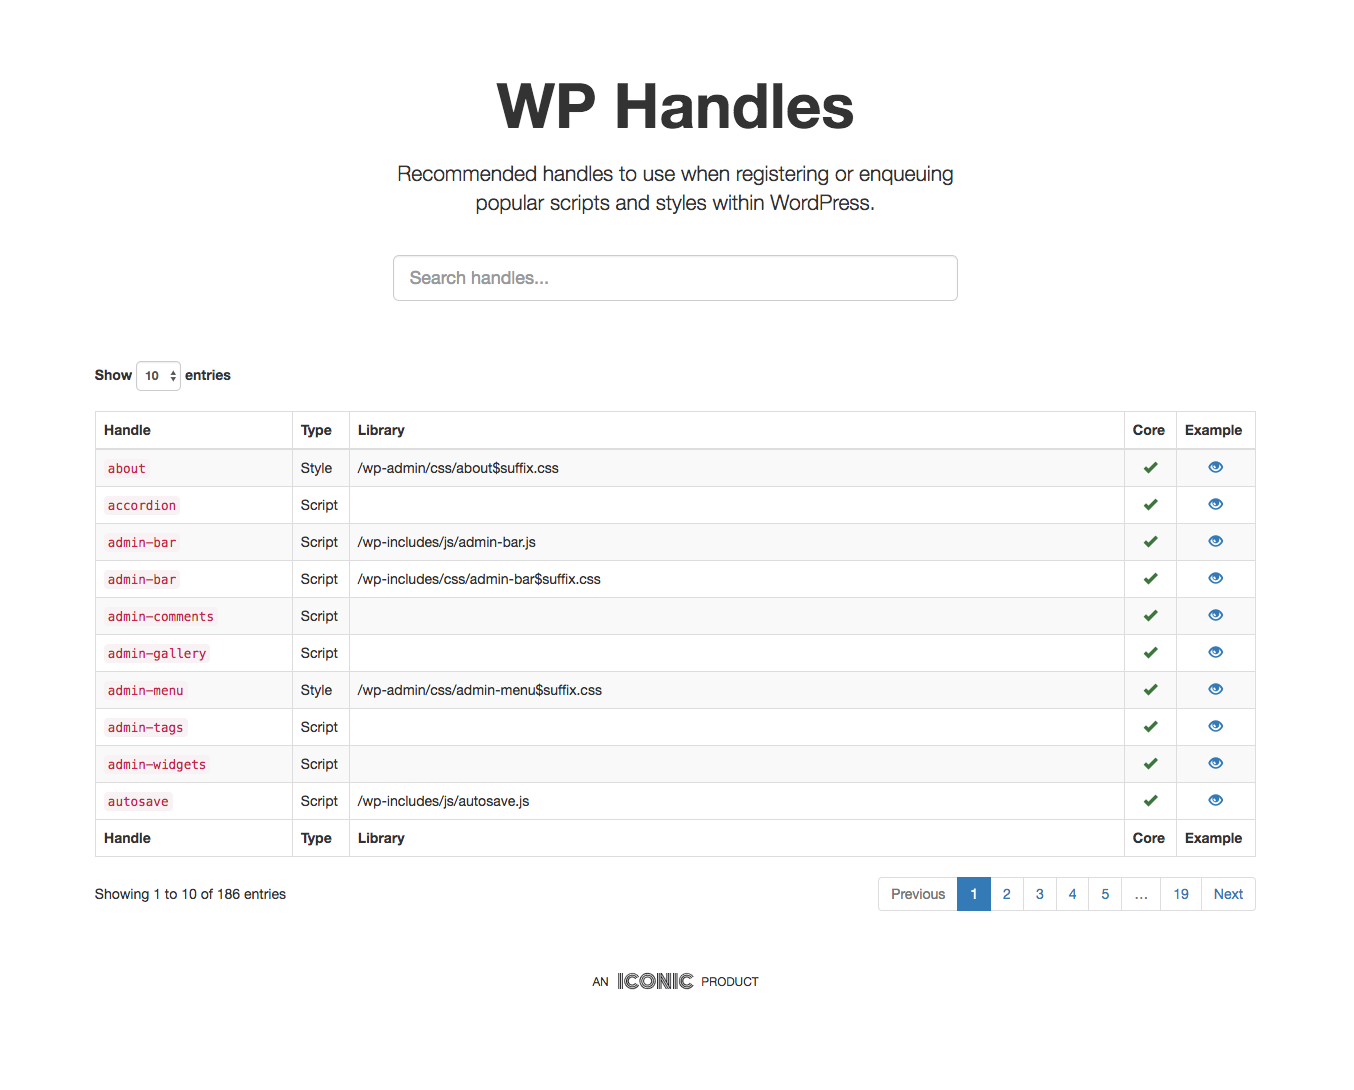Click the ICONIC logo link in the footer
Image resolution: width=1354 pixels, height=1090 pixels.
tap(653, 980)
